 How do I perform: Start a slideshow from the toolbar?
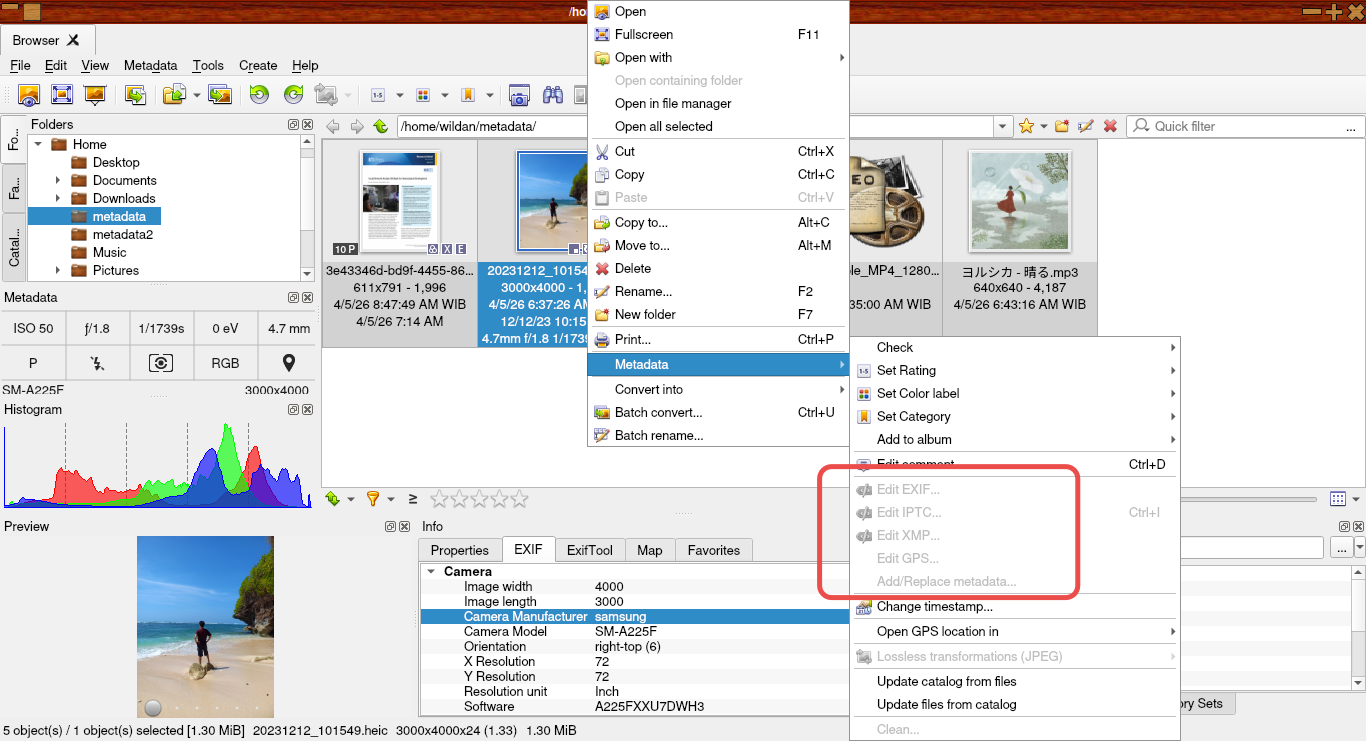(93, 94)
